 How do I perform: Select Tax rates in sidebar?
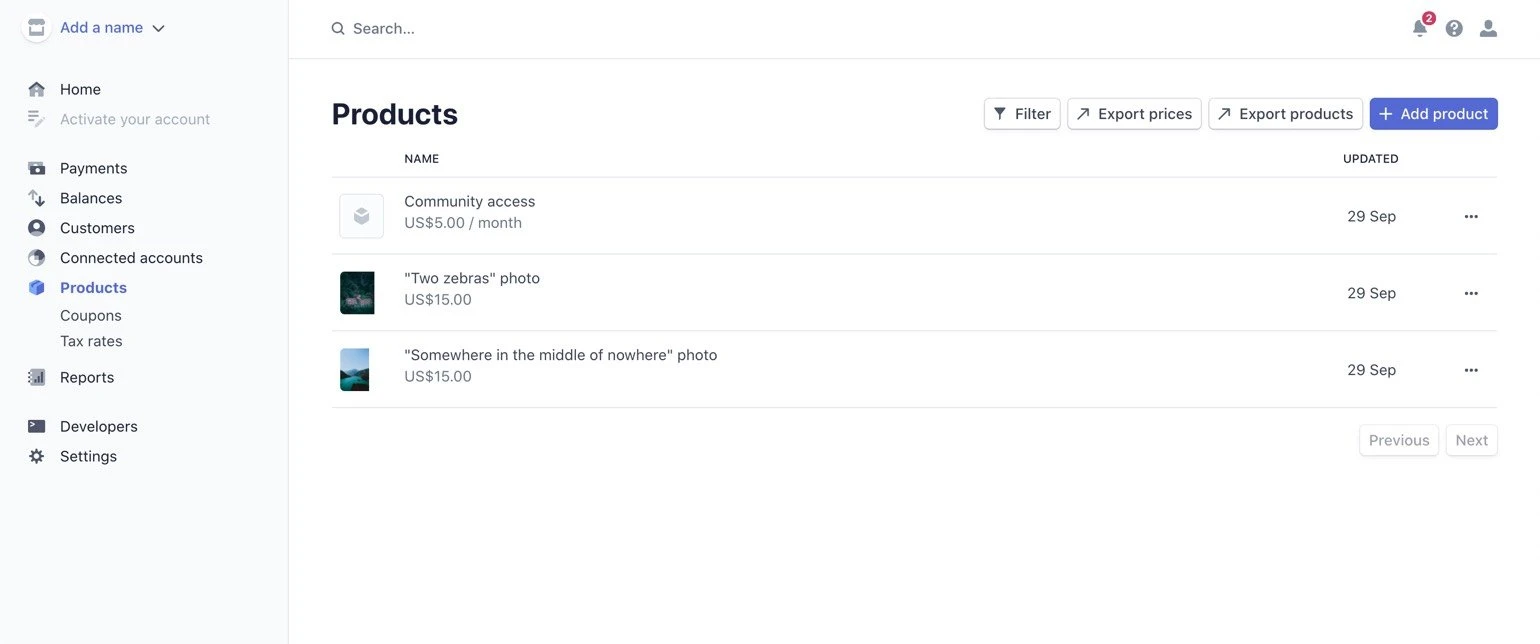[x=91, y=341]
